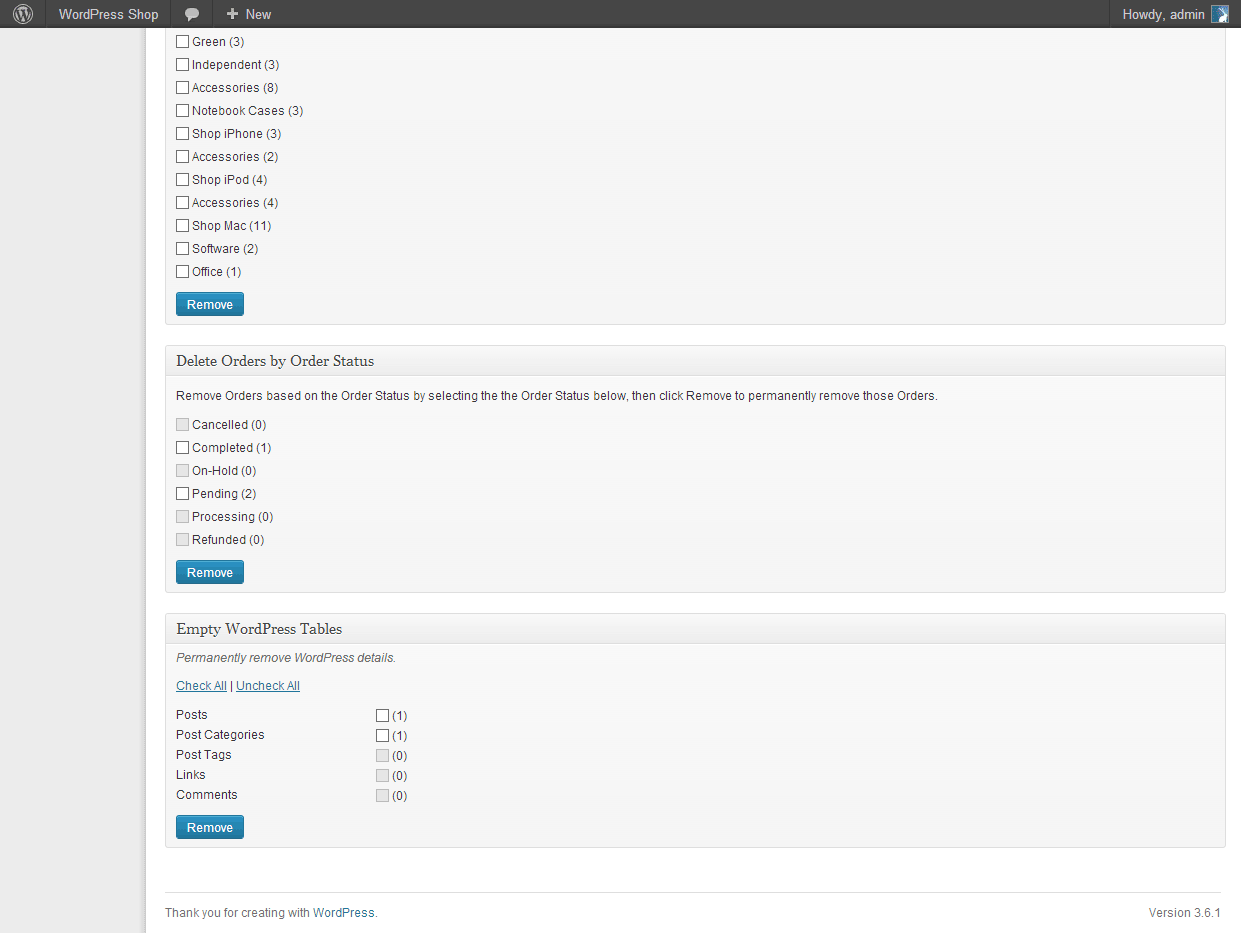Viewport: 1241px width, 933px height.
Task: Click Remove under the category list
Action: (210, 304)
